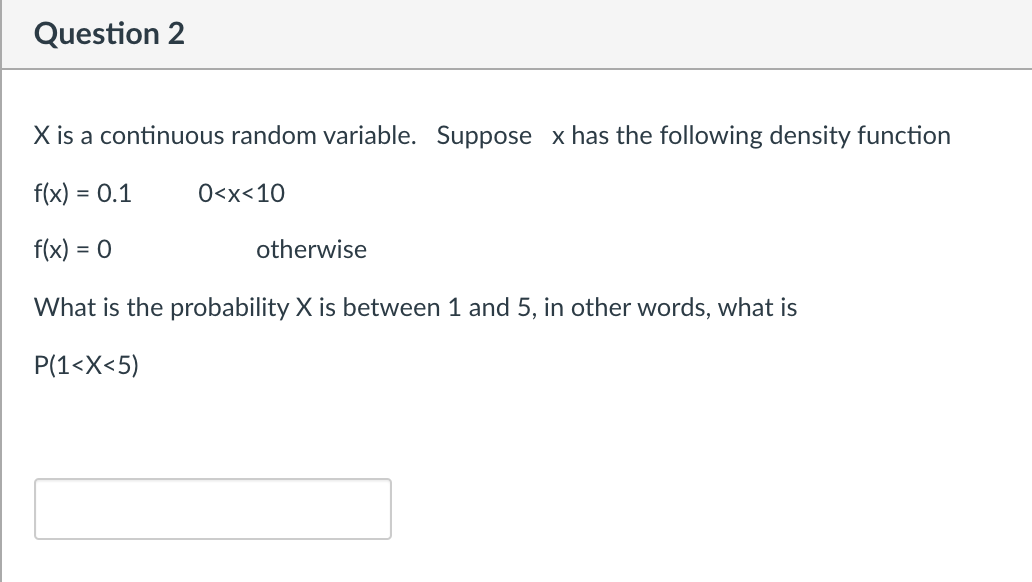Click inside the empty answer field
The width and height of the screenshot is (1032, 582).
click(x=210, y=508)
